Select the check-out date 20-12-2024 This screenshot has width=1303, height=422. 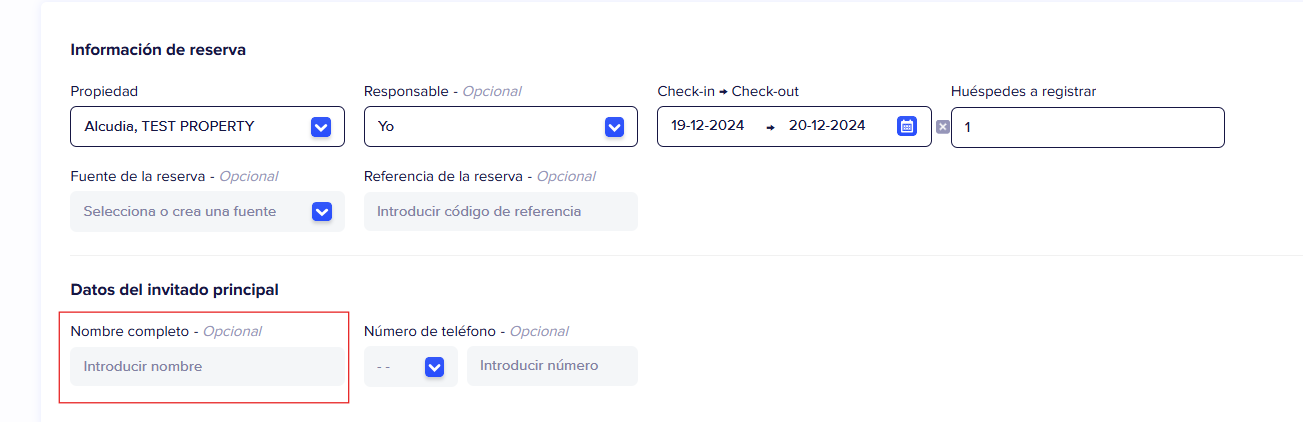pyautogui.click(x=826, y=126)
